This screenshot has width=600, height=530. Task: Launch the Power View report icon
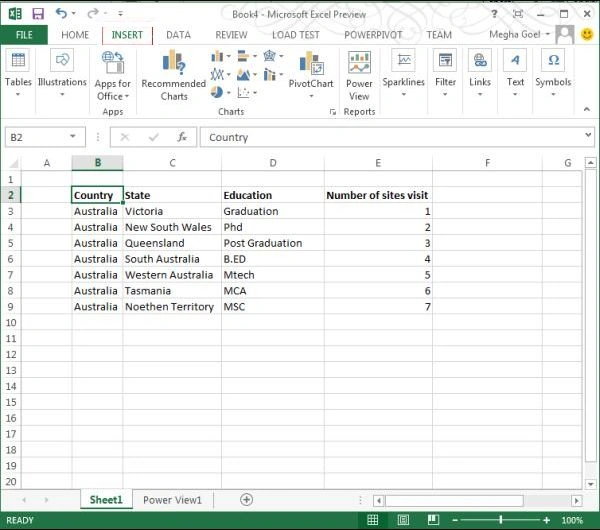359,62
